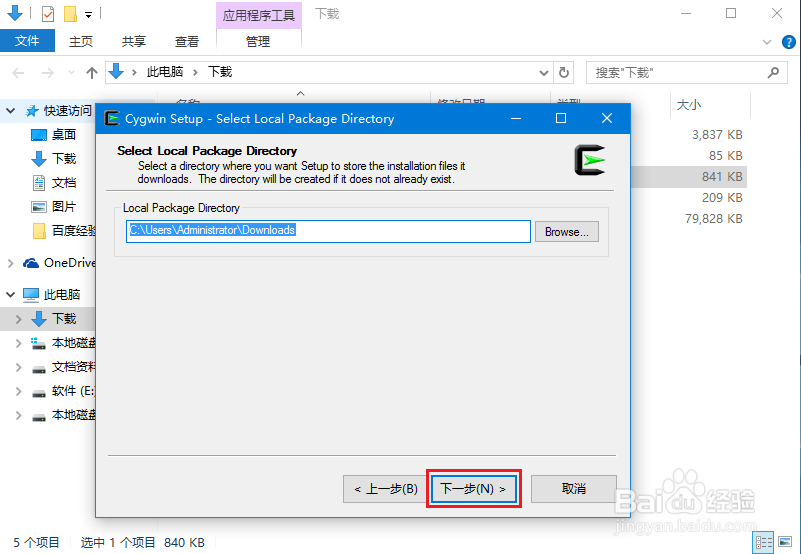Screen dimensions: 801x554
Task: Maximize the Explorer window
Action: pos(731,13)
